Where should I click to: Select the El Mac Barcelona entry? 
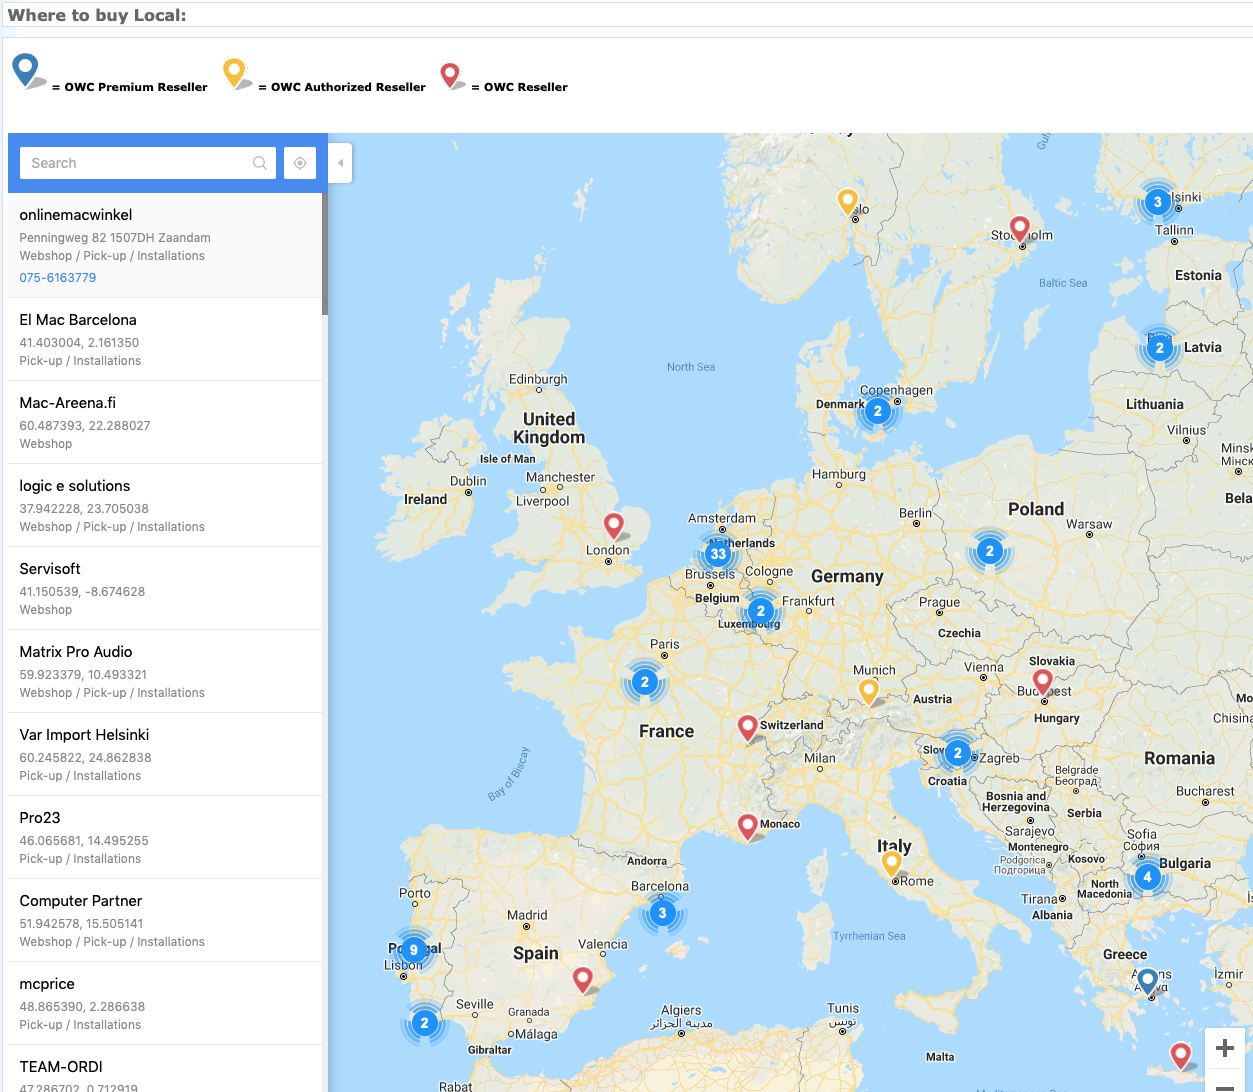(165, 339)
